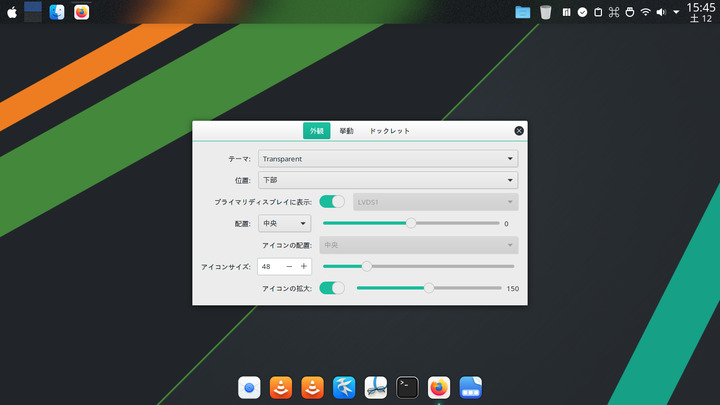The image size is (720, 405).
Task: Click the 配置 offset slider
Action: (x=411, y=223)
